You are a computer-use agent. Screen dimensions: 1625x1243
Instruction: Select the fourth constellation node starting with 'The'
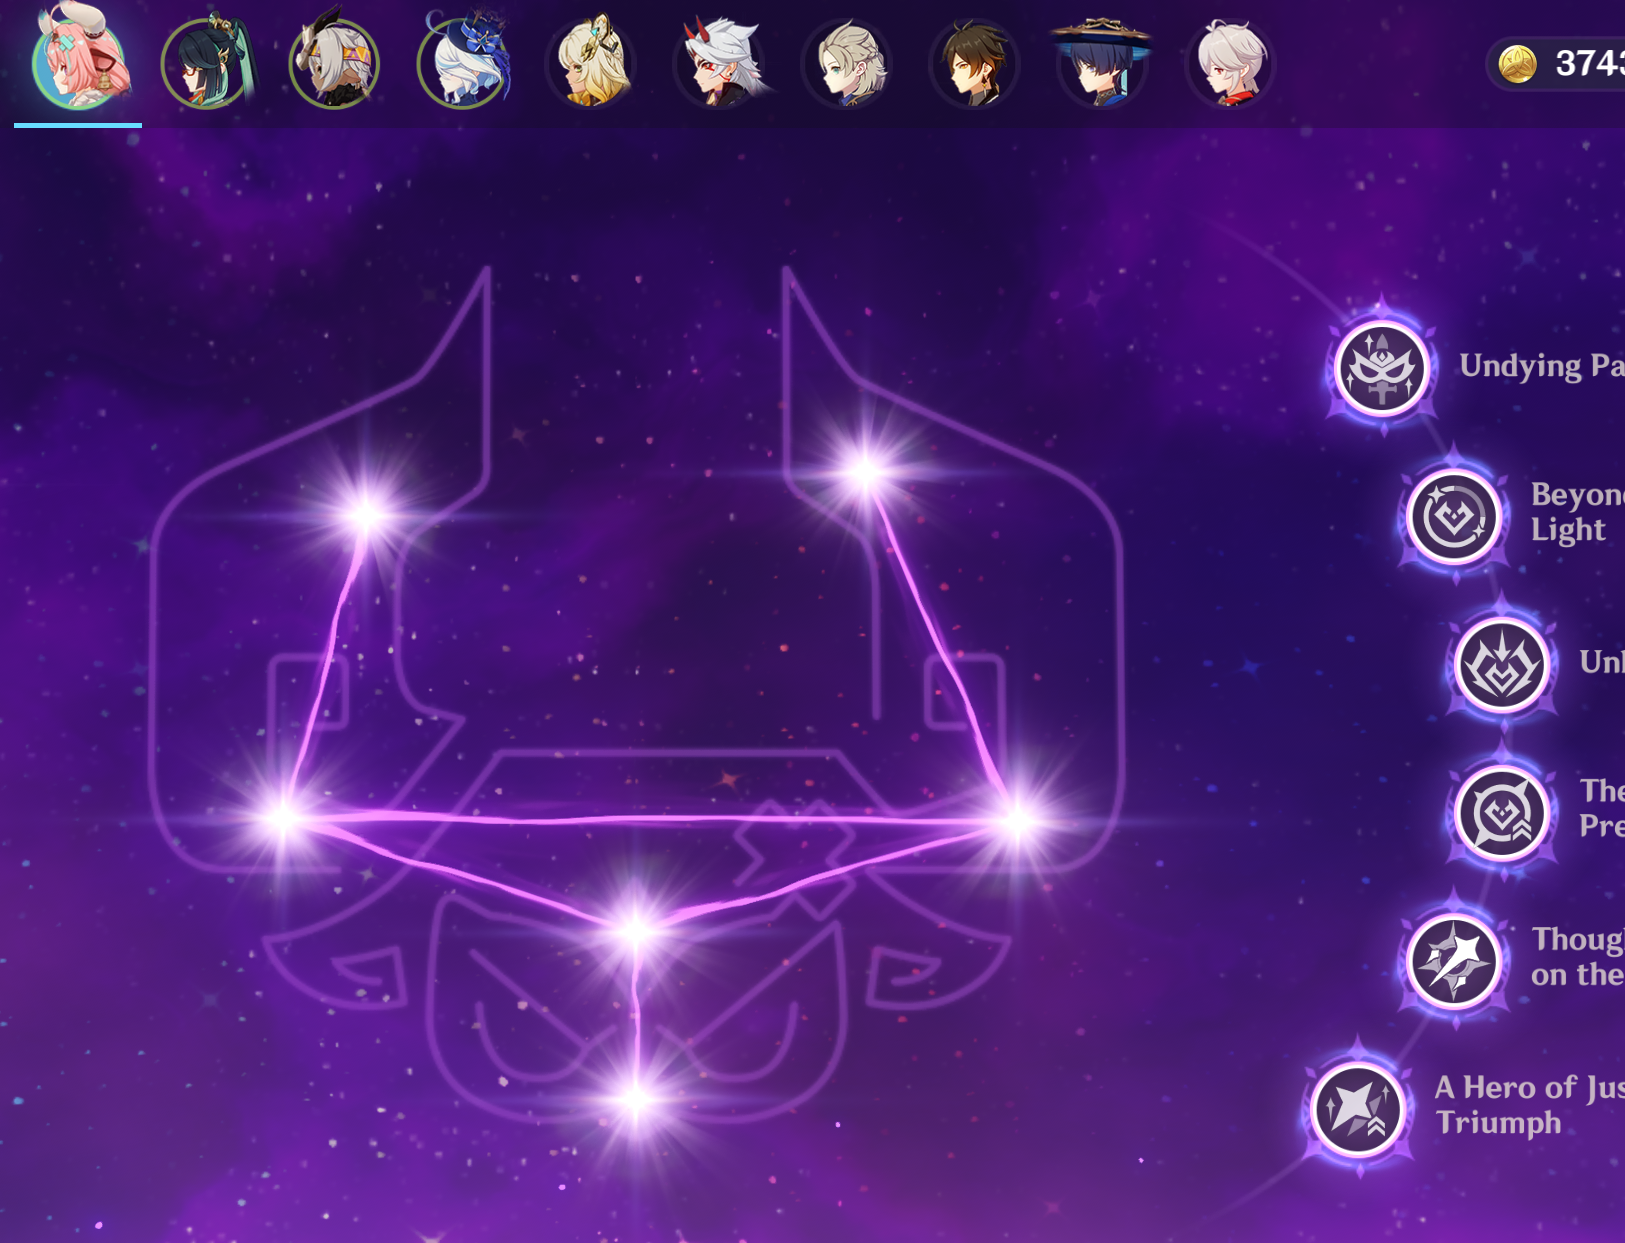1502,813
